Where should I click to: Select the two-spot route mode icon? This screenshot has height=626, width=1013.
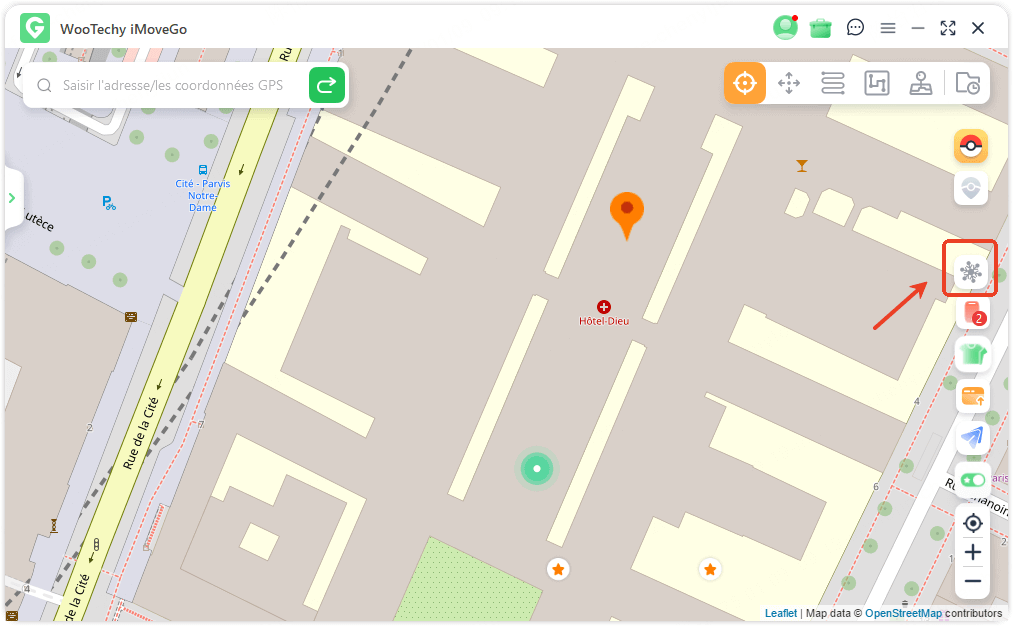click(x=833, y=83)
